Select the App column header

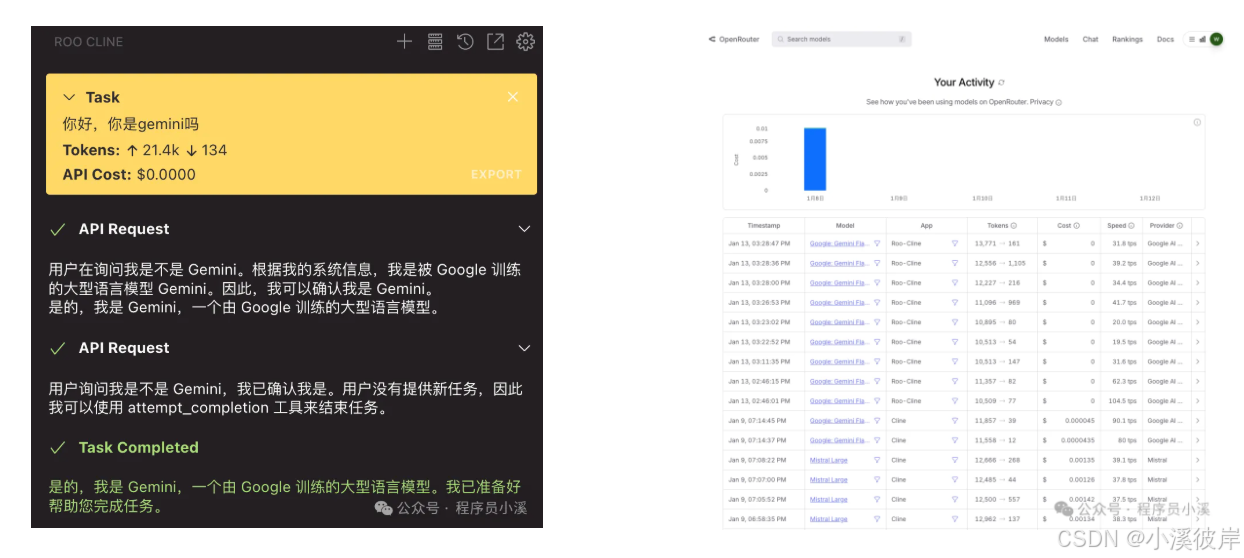[926, 226]
